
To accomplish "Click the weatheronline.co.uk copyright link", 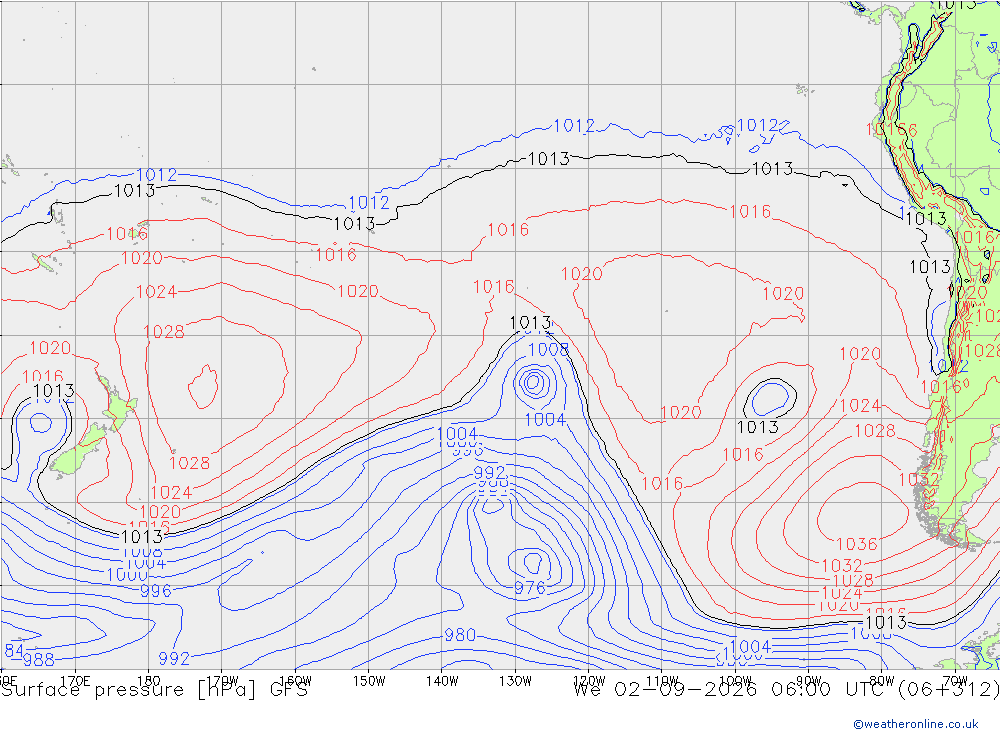I will point(916,723).
